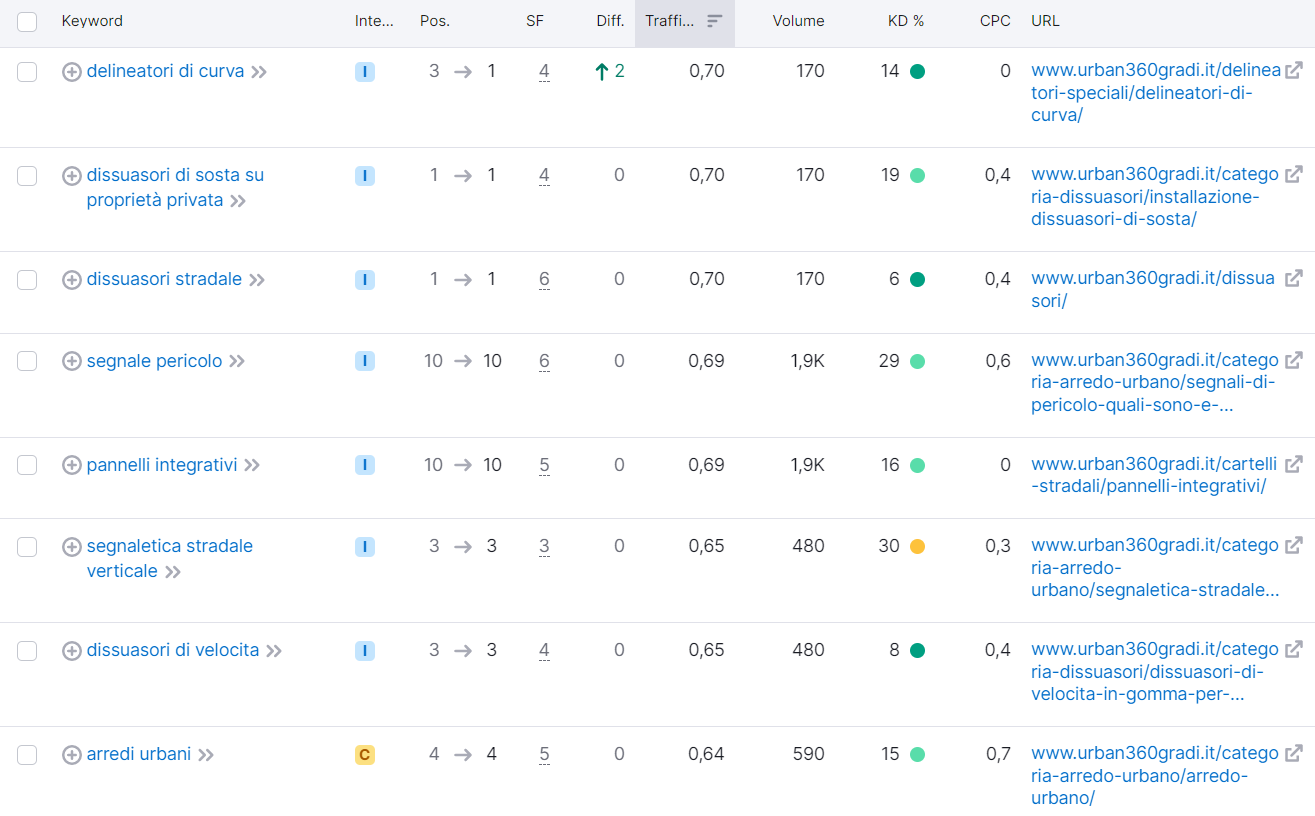
Task: Click Informational intent badge for segnale pericolo
Action: click(365, 361)
